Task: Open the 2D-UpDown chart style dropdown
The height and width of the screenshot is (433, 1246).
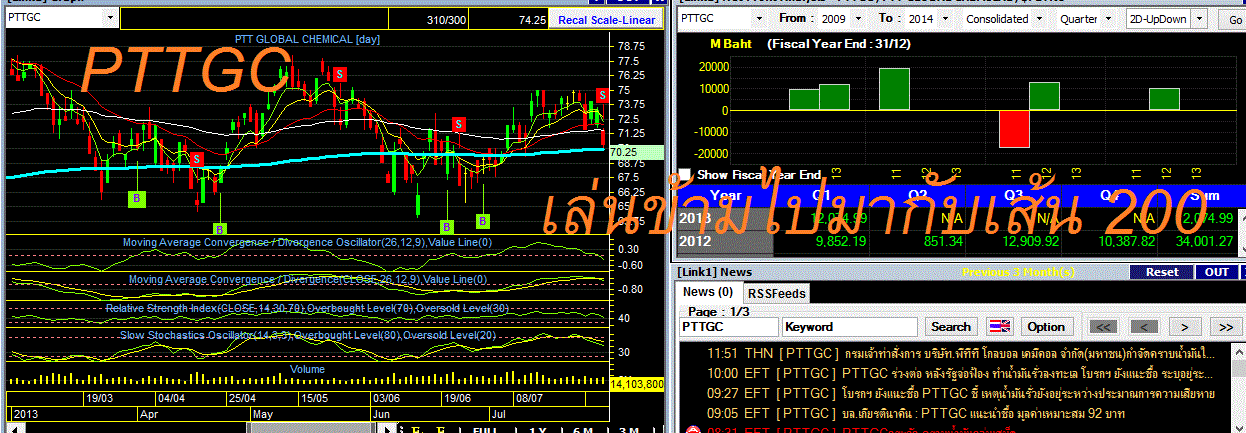Action: point(1197,19)
